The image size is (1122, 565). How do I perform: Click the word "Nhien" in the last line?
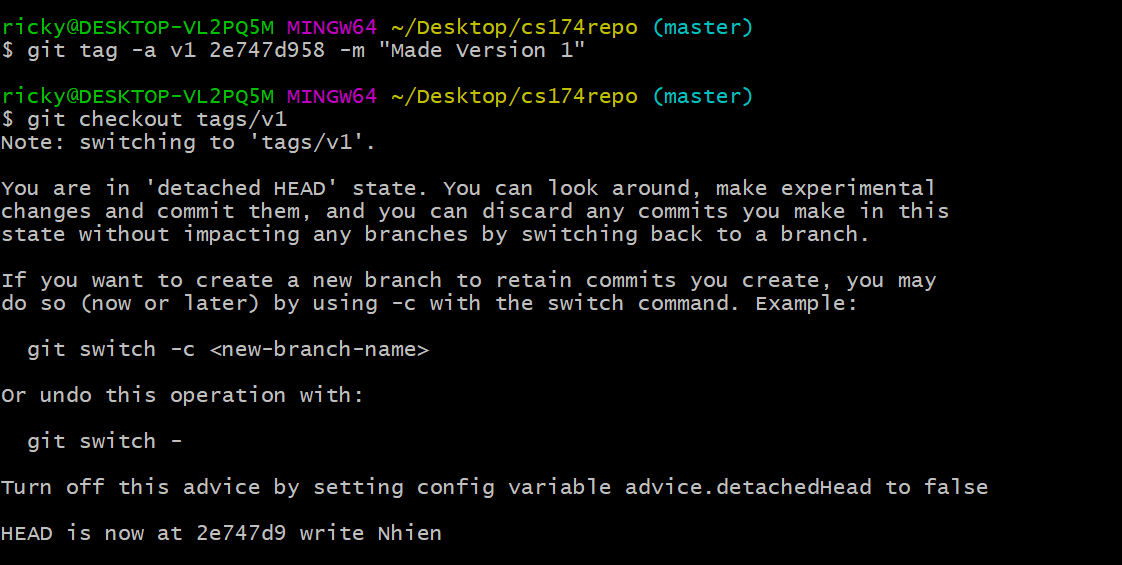tap(409, 533)
